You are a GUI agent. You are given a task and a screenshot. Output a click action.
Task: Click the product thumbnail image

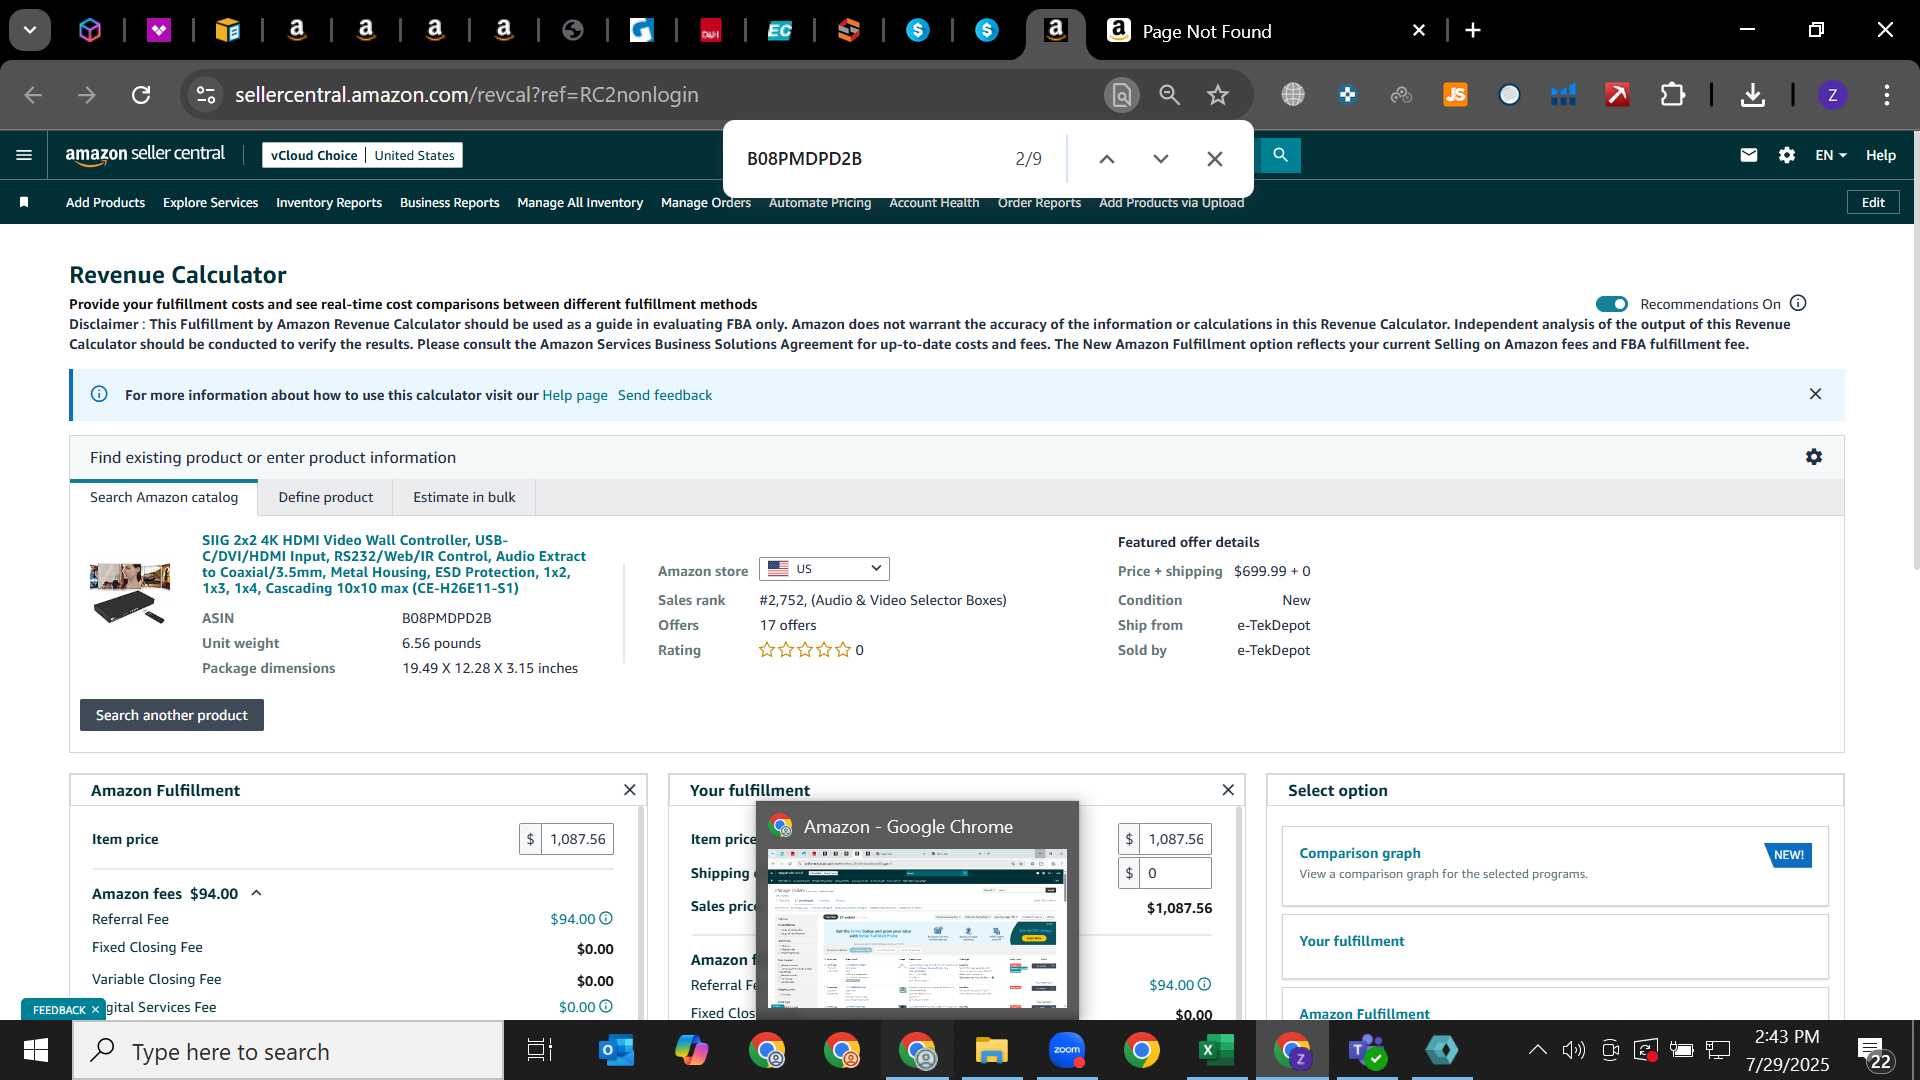tap(130, 593)
